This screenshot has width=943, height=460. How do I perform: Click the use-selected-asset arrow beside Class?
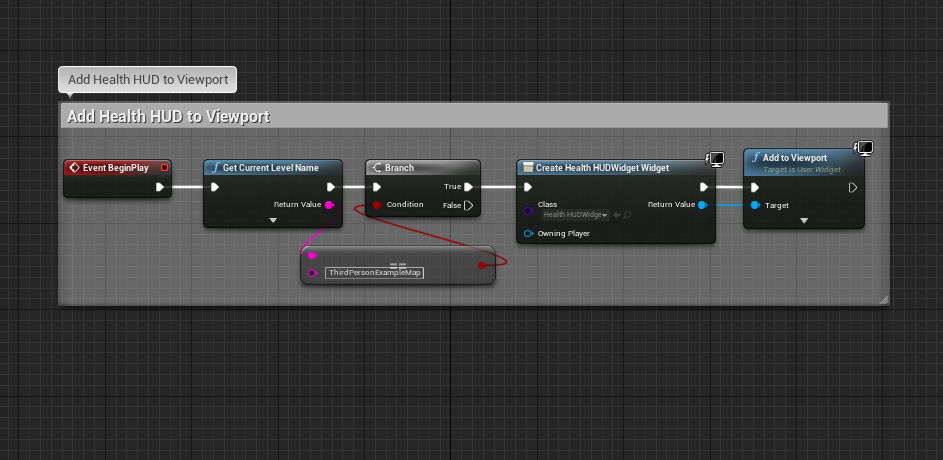coord(617,215)
